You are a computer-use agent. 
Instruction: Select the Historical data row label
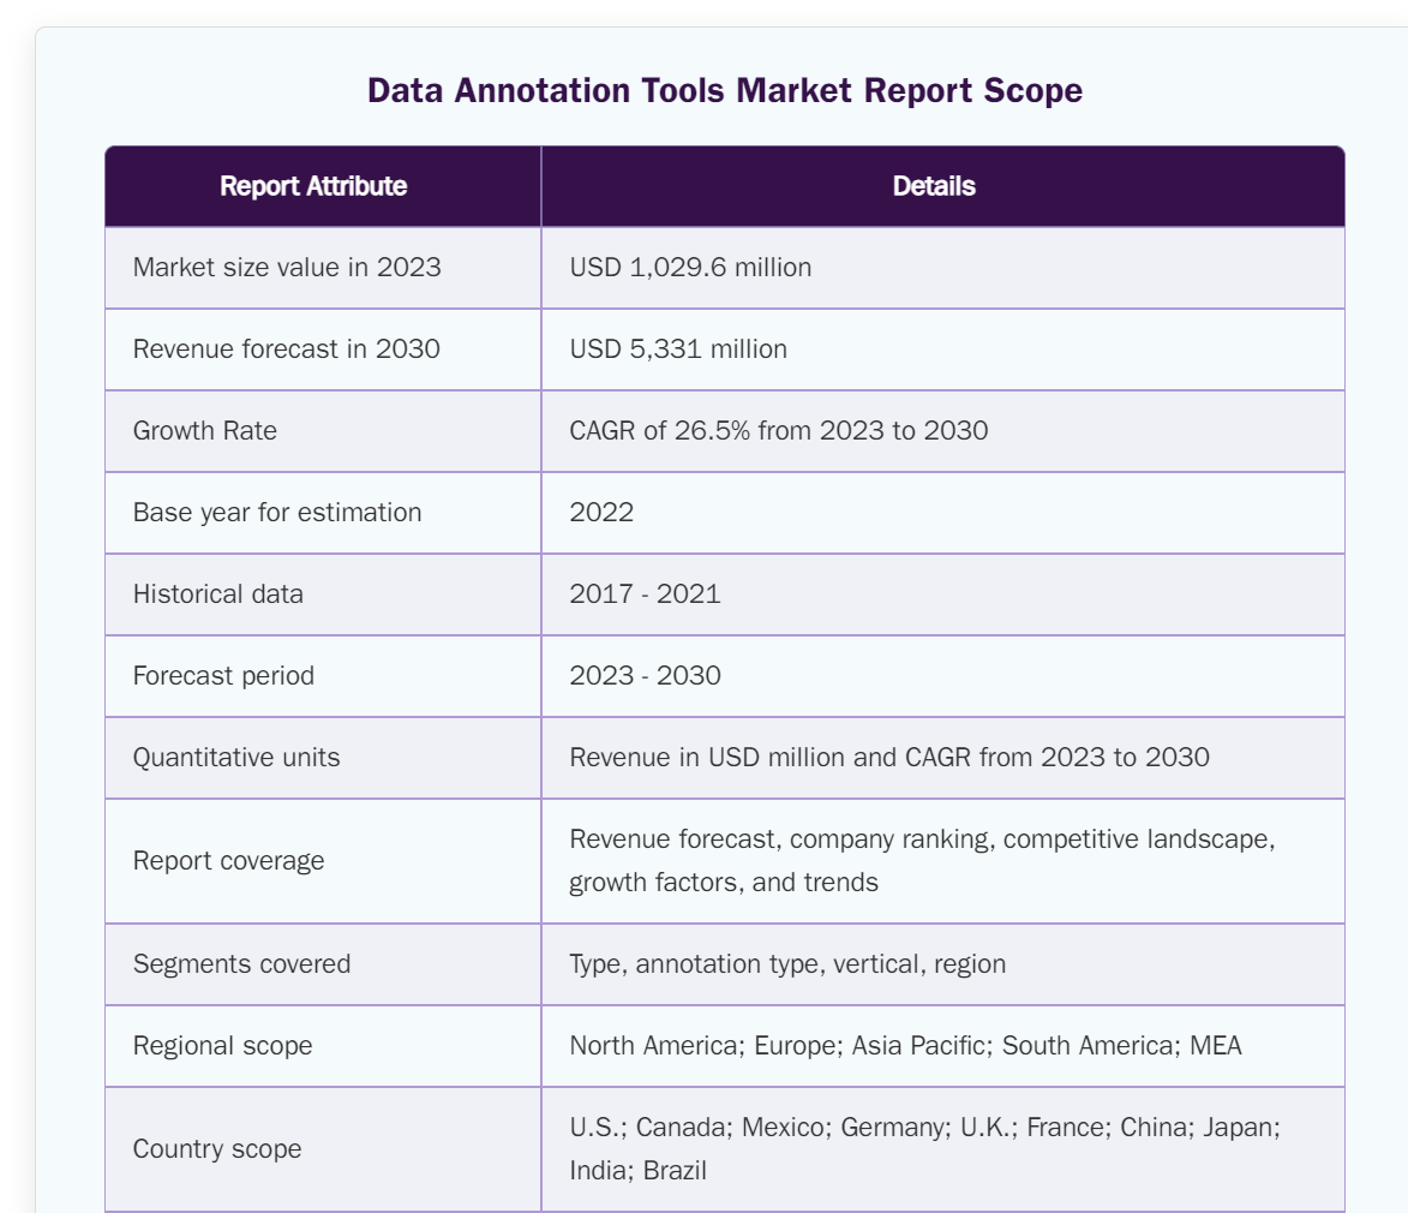pyautogui.click(x=218, y=594)
